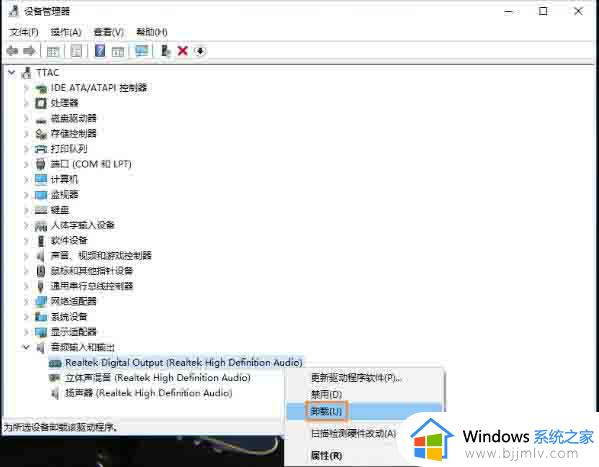Image resolution: width=599 pixels, height=467 pixels.
Task: Click the scan hardware monitor toolbar icon
Action: click(x=142, y=50)
